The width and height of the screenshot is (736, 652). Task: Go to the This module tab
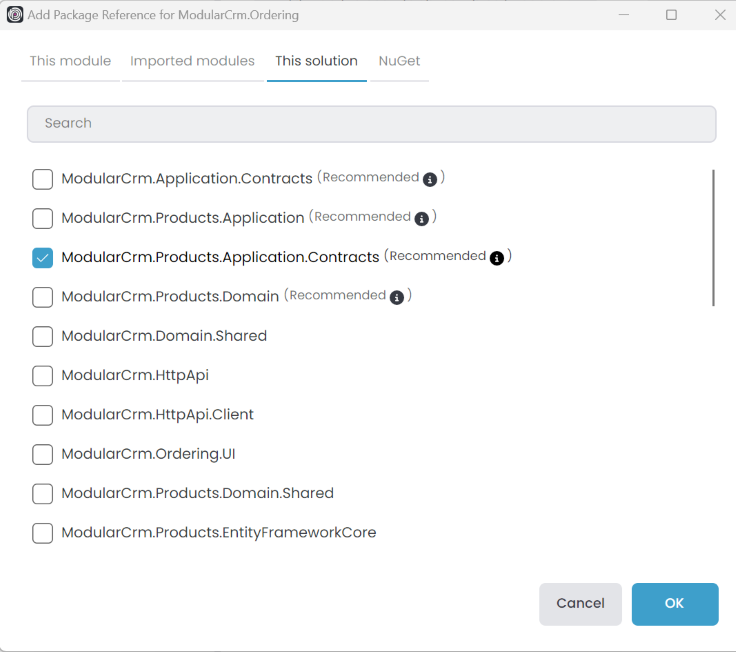pyautogui.click(x=70, y=61)
